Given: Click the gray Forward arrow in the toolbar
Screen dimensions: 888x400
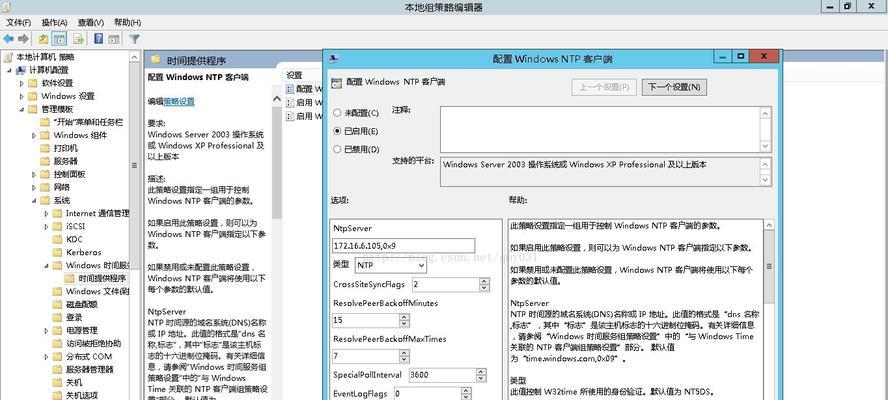Looking at the screenshot, I should (x=23, y=39).
